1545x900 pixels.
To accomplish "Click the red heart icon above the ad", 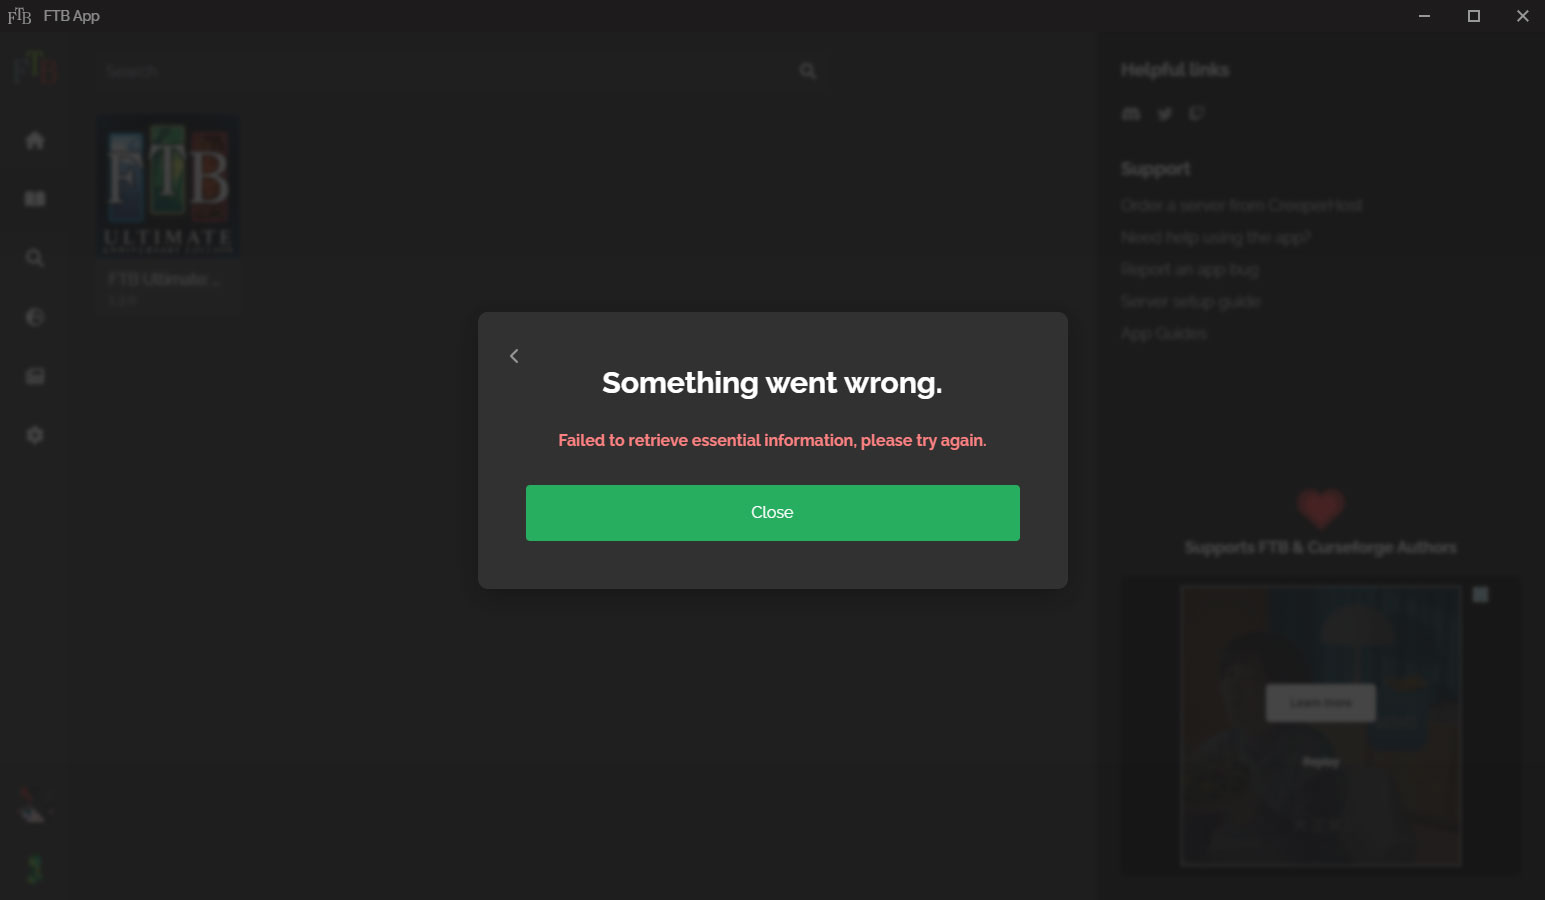I will (x=1321, y=509).
